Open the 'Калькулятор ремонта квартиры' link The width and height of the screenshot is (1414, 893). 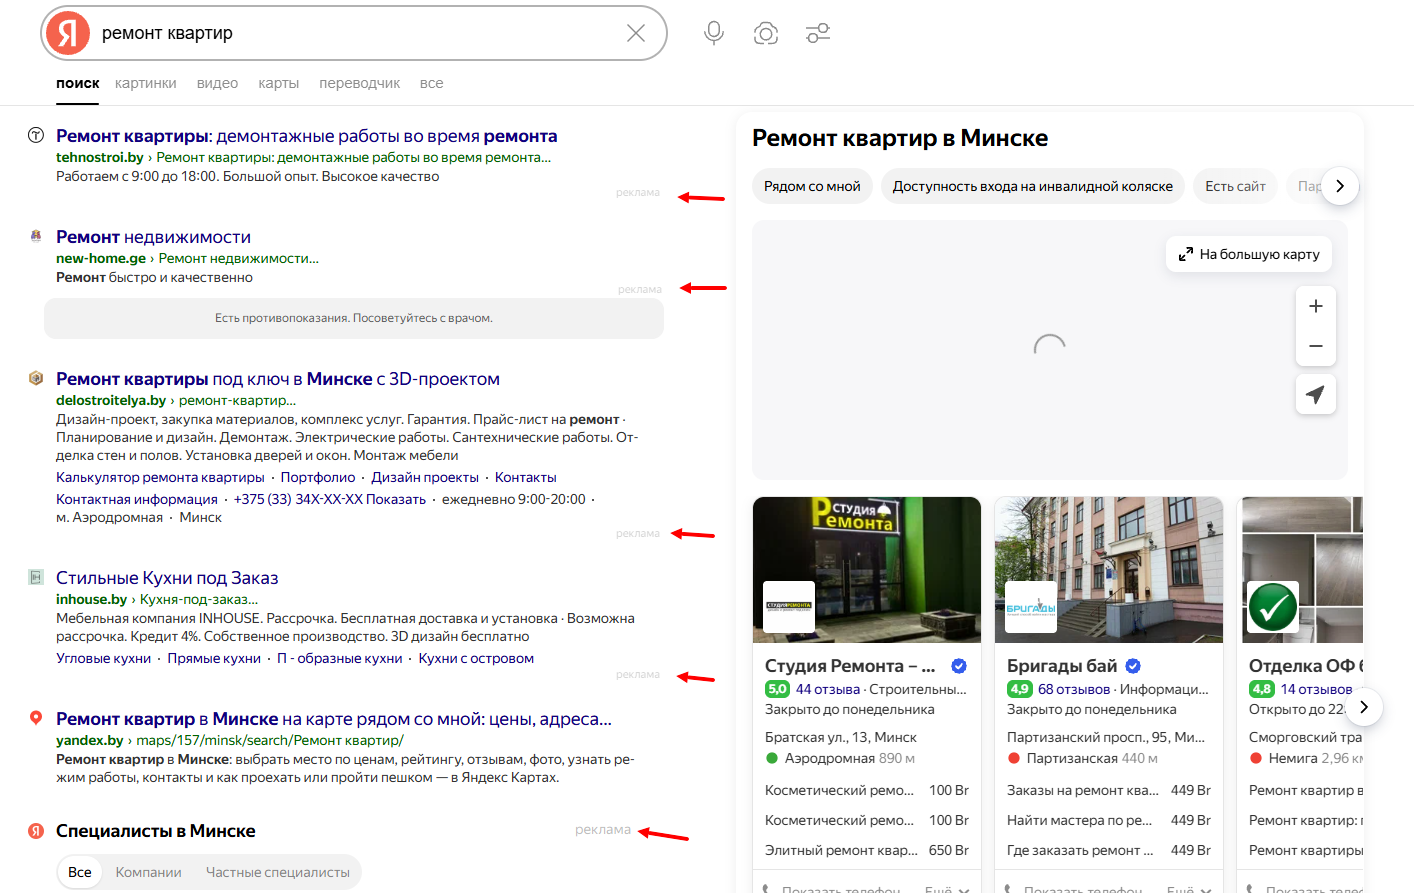pos(160,477)
